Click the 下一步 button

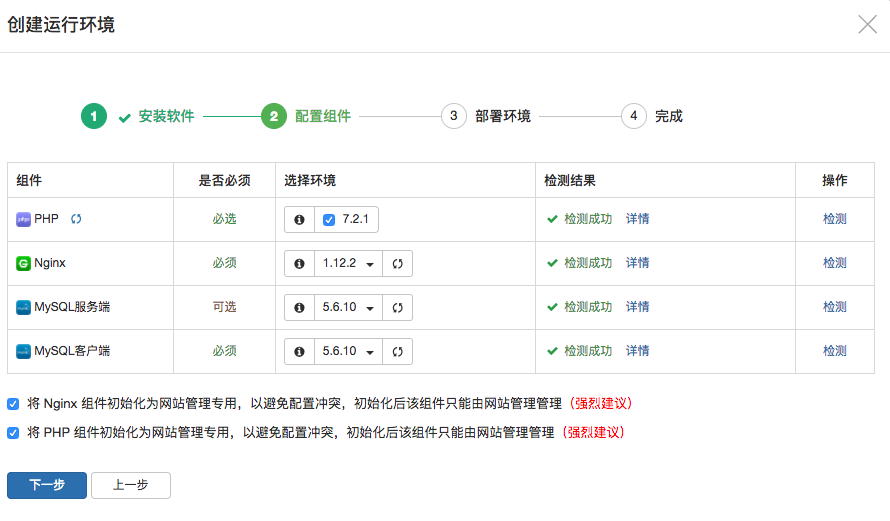click(x=47, y=485)
